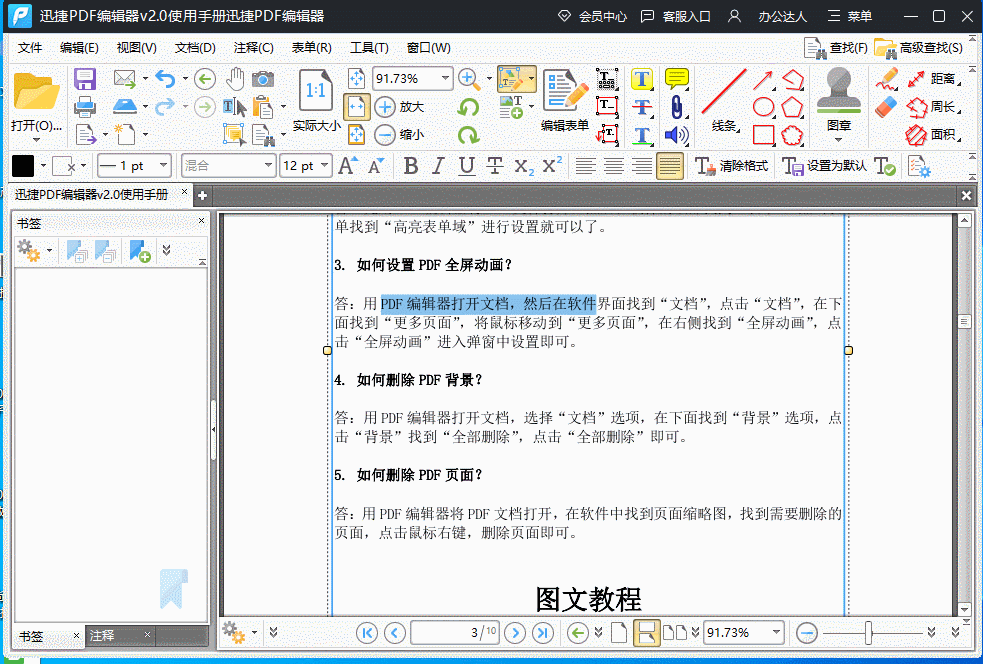Toggle superscript formatting
Screen dimensions: 983x664
pyautogui.click(x=552, y=166)
